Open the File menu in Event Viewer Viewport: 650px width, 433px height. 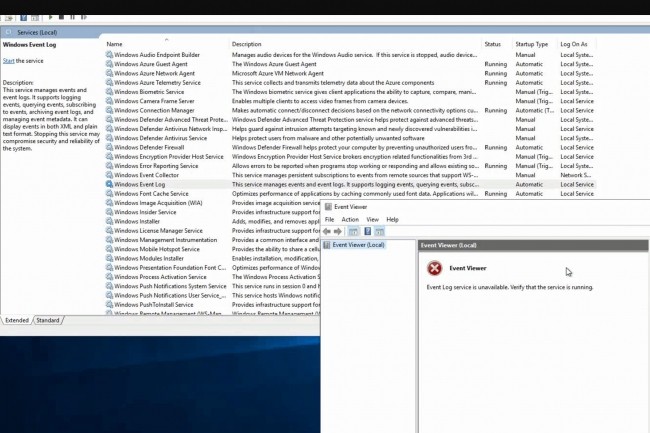pos(329,219)
